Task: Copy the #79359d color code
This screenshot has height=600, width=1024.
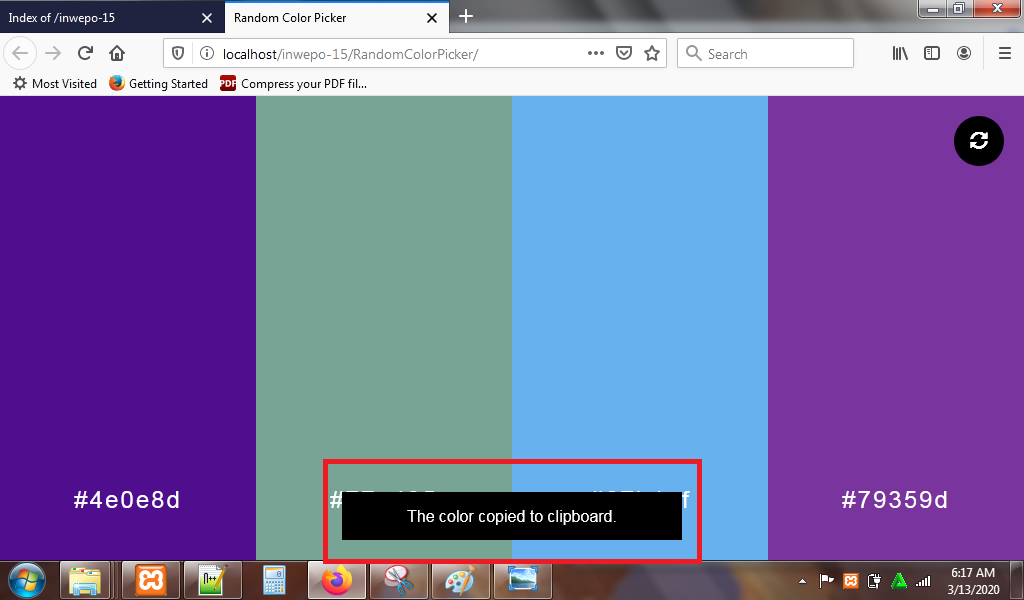Action: click(895, 500)
